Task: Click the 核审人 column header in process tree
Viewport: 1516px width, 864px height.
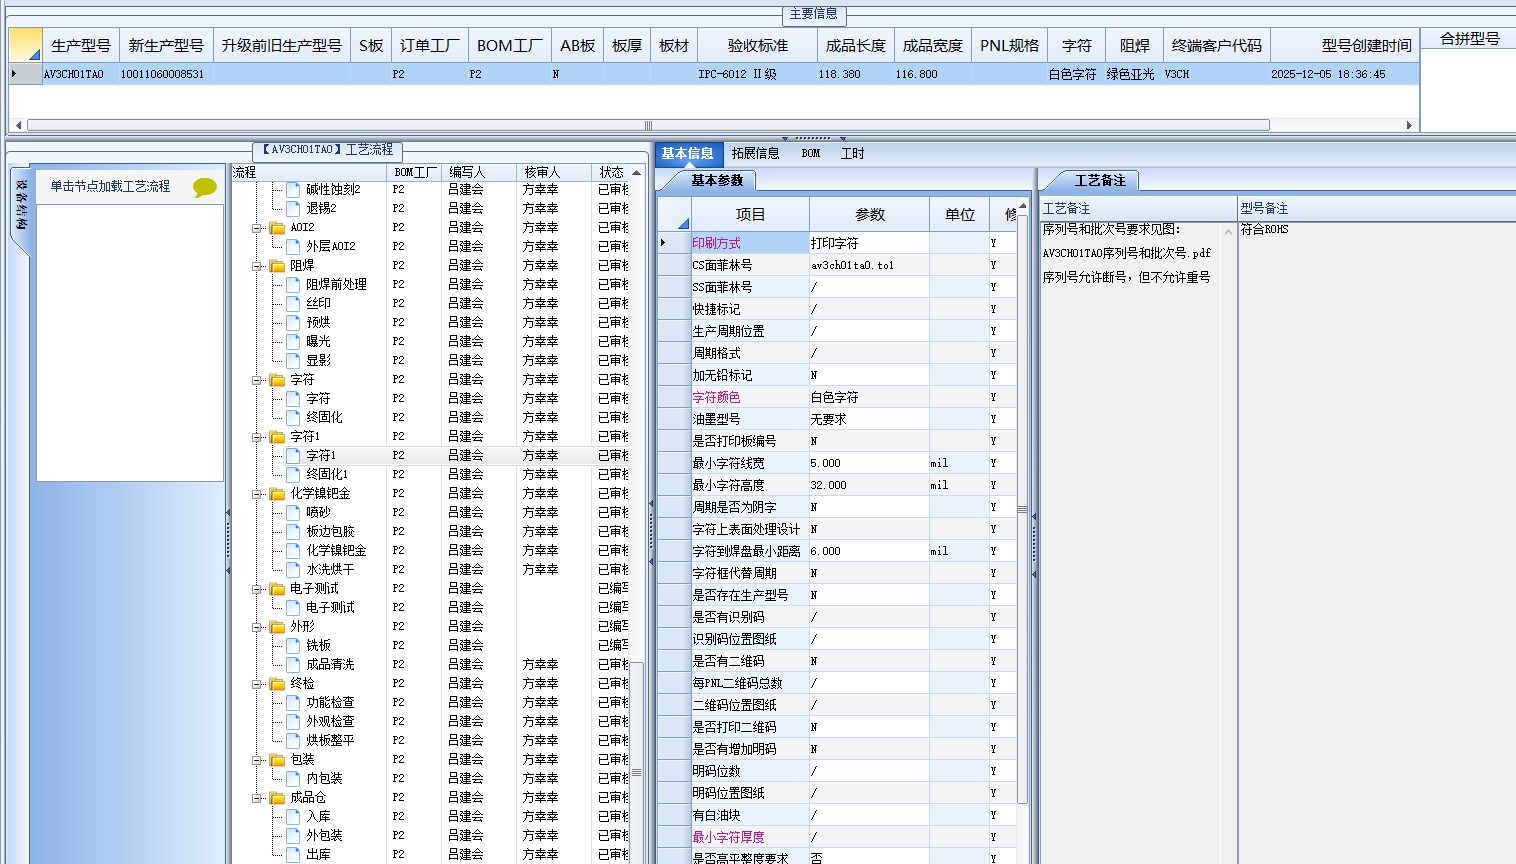Action: (x=554, y=172)
